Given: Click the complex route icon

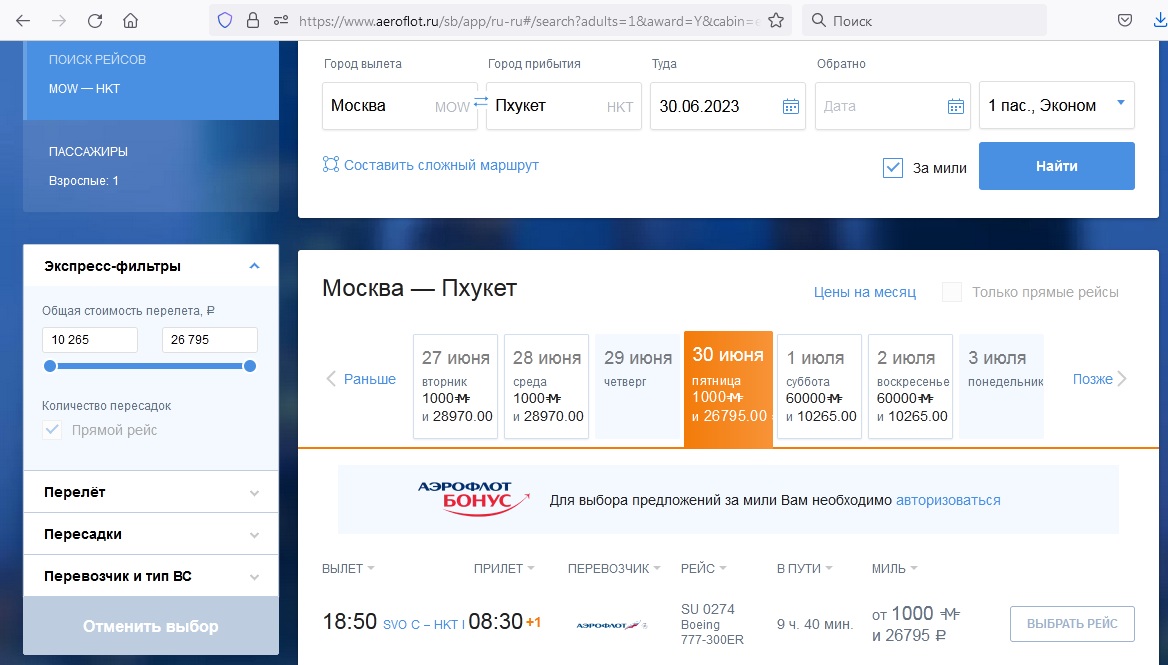Looking at the screenshot, I should click(331, 165).
